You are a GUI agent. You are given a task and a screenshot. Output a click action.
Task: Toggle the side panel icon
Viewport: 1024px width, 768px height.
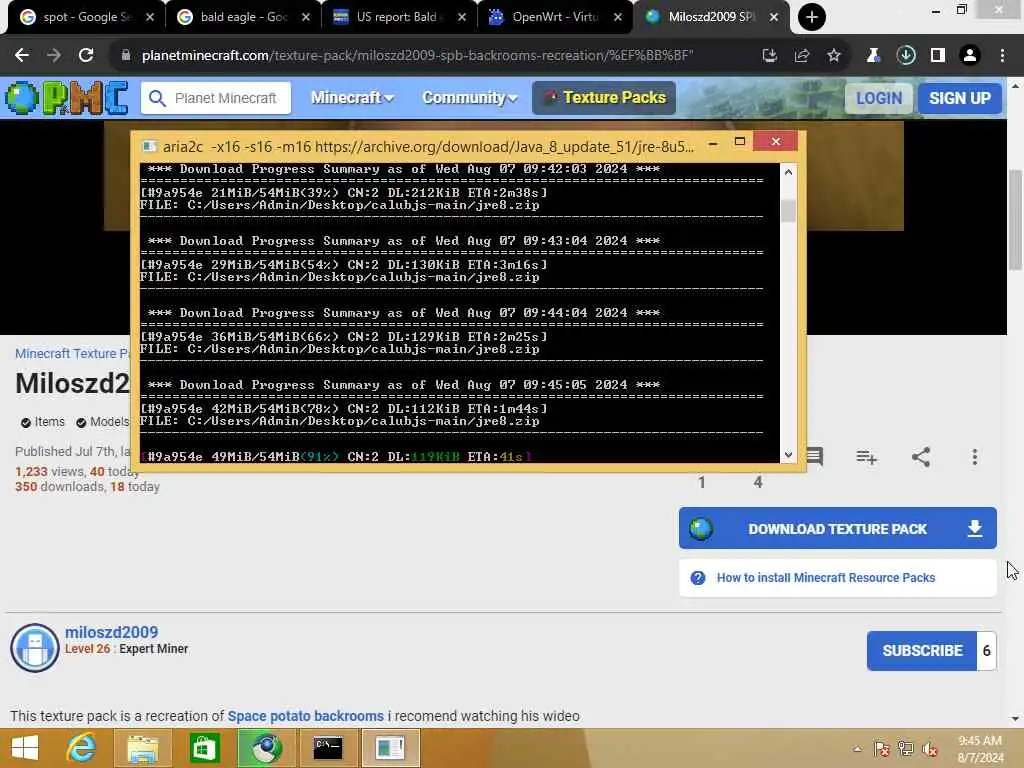[x=938, y=56]
